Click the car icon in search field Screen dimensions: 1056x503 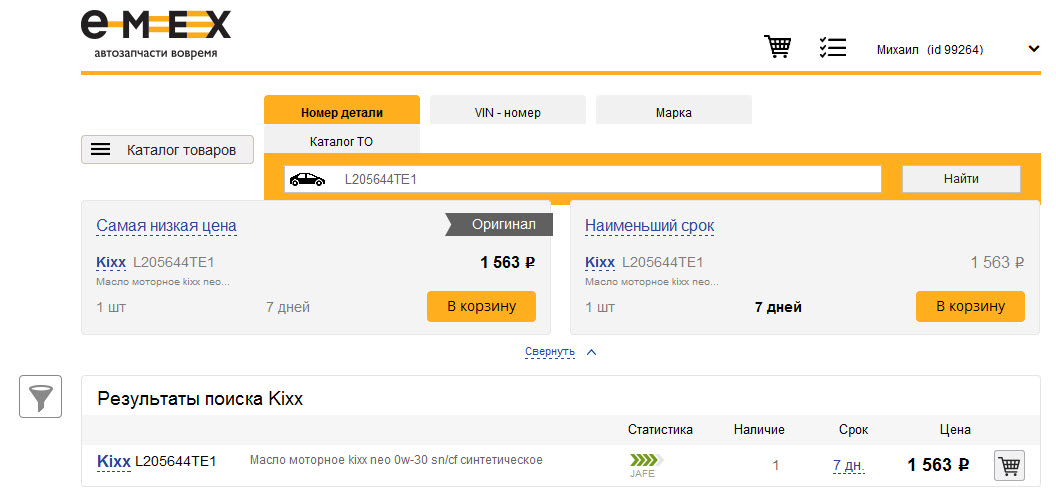click(307, 179)
